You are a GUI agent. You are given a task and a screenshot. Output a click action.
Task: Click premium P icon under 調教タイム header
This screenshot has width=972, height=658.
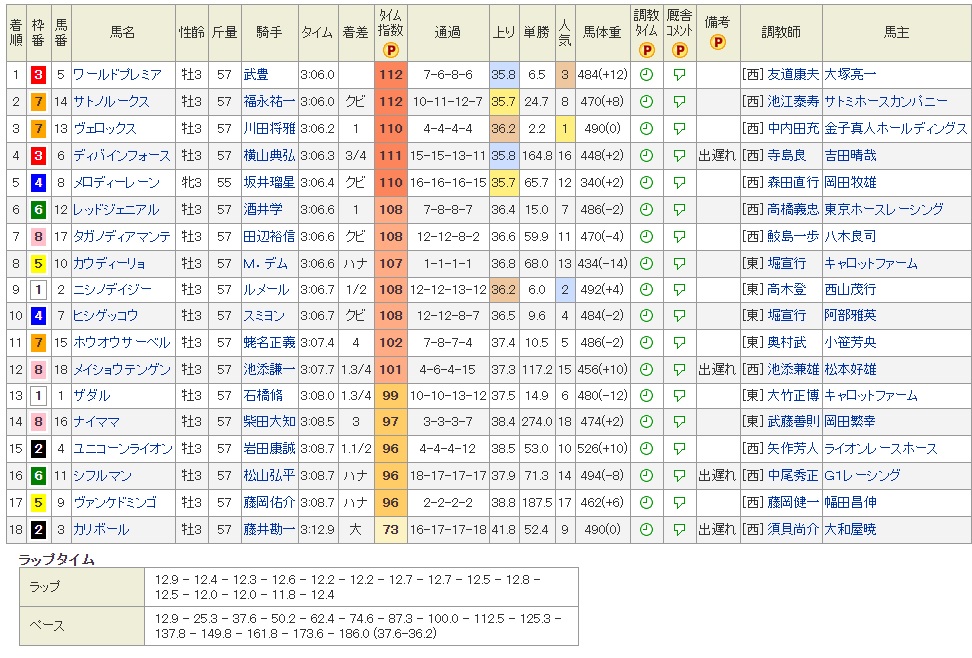[x=647, y=50]
